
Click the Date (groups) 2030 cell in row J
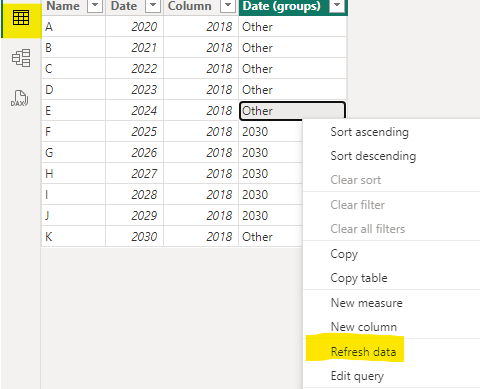(270, 216)
